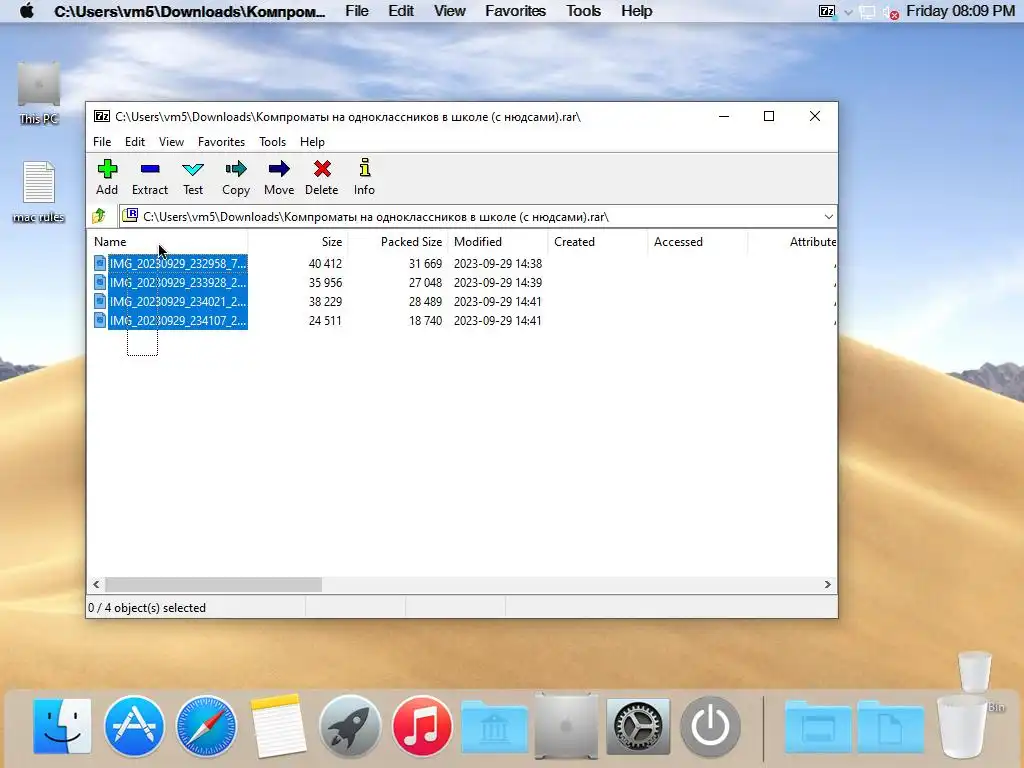Expand hidden tray icons chevron
The image size is (1024, 768).
pyautogui.click(x=848, y=12)
